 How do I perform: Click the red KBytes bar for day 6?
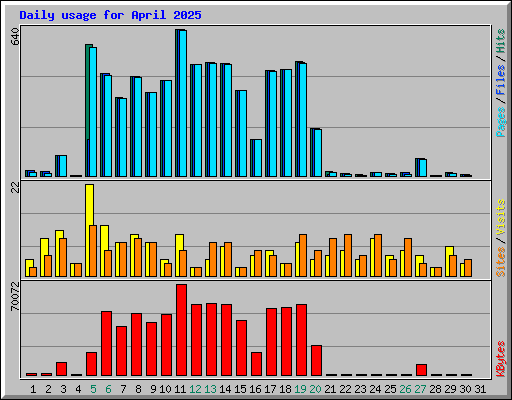pos(107,344)
